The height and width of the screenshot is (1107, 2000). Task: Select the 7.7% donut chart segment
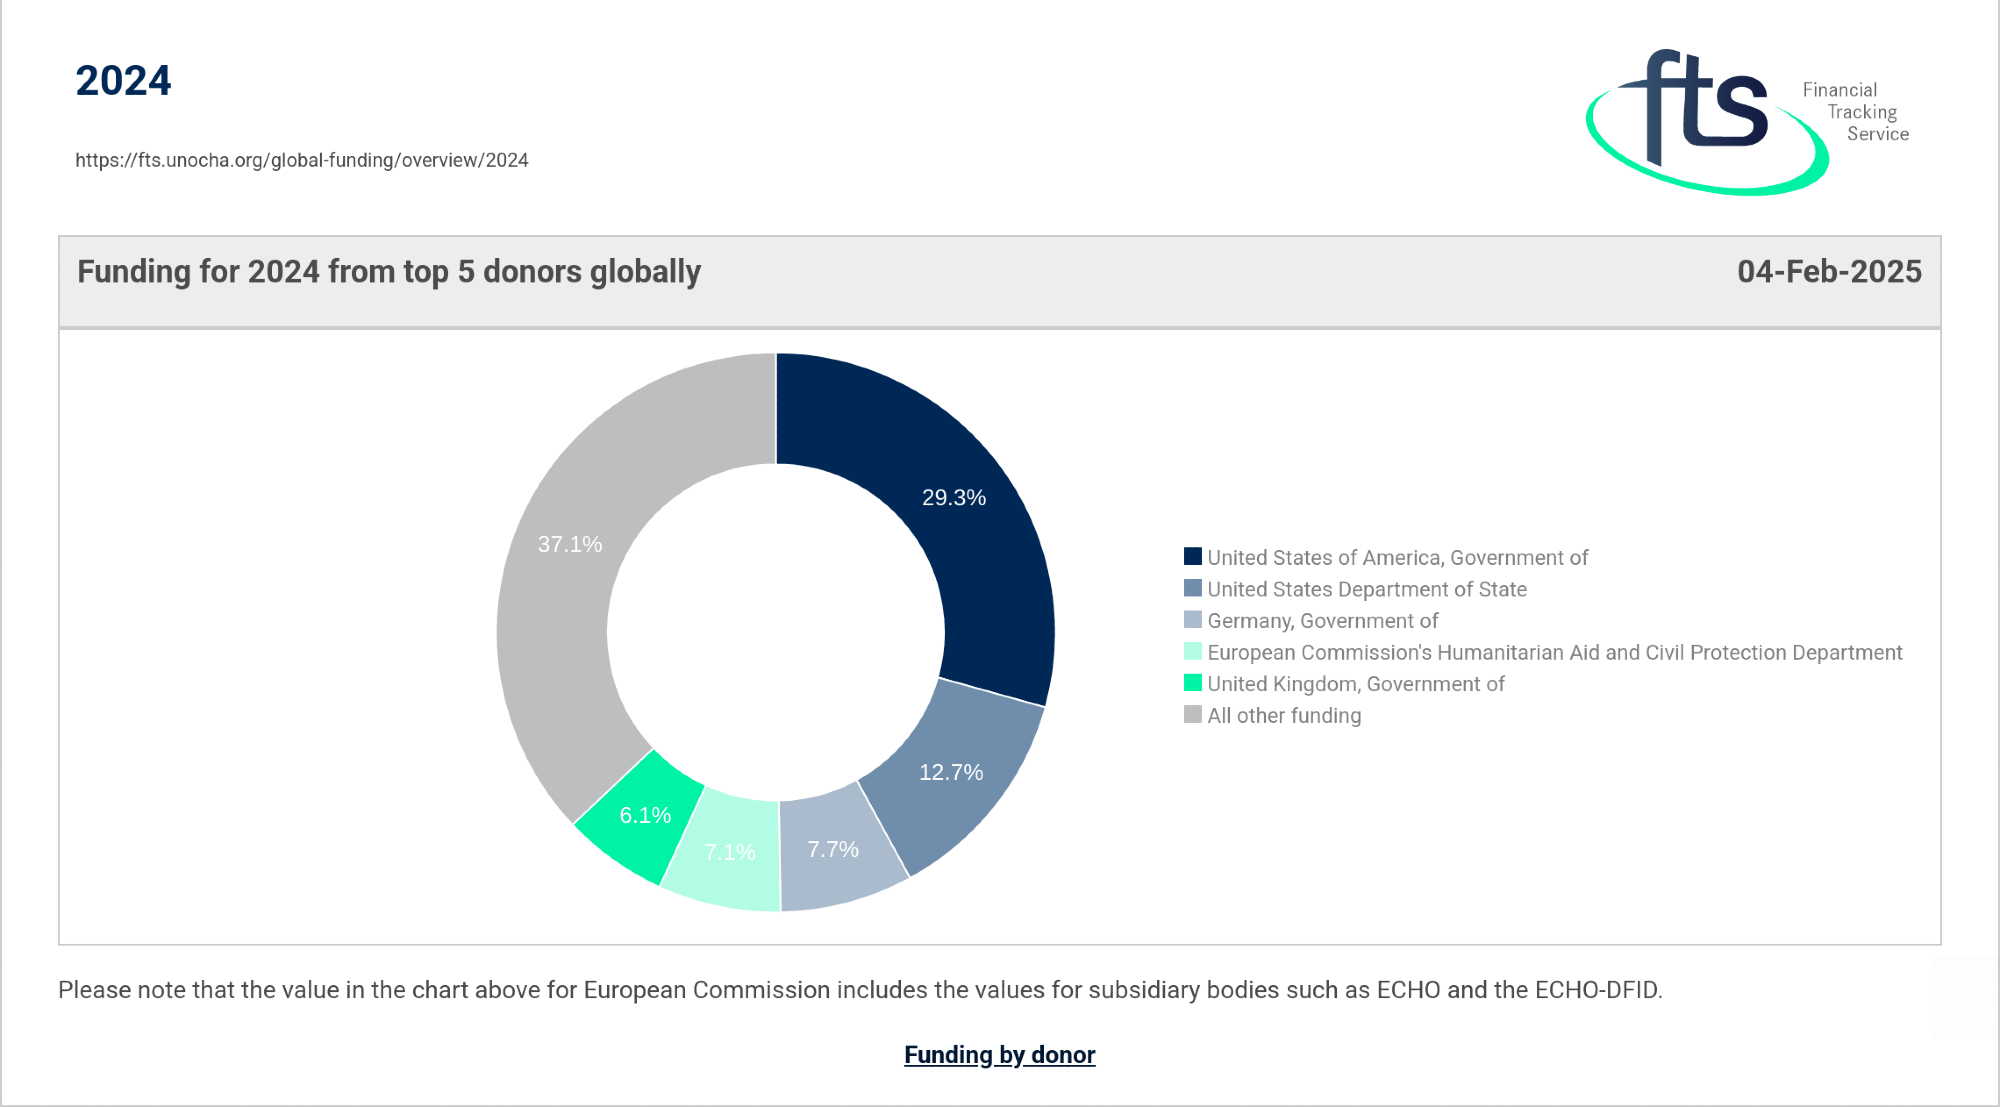click(x=833, y=850)
